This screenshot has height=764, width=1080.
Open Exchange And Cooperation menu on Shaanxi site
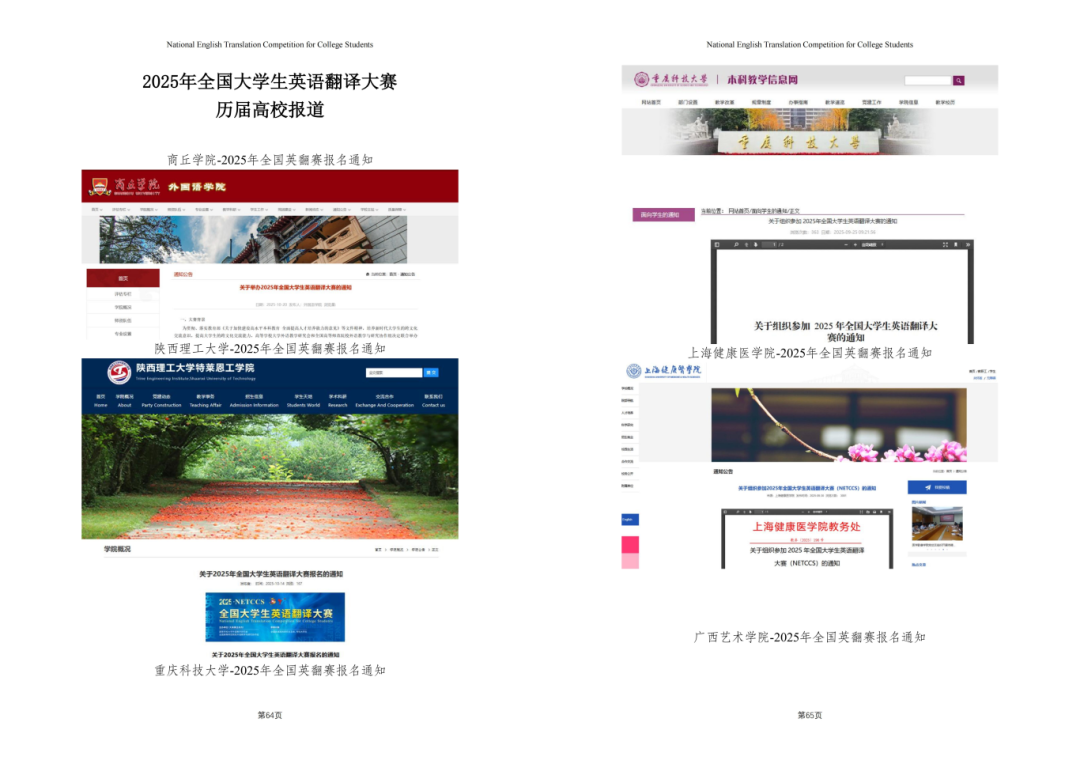click(x=384, y=401)
